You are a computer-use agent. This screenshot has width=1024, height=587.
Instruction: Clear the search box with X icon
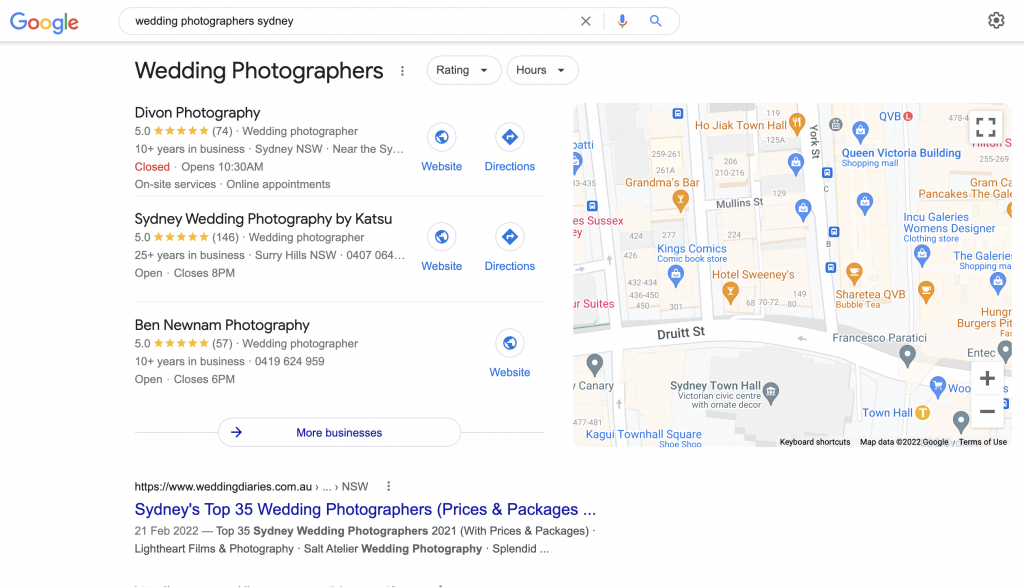586,21
